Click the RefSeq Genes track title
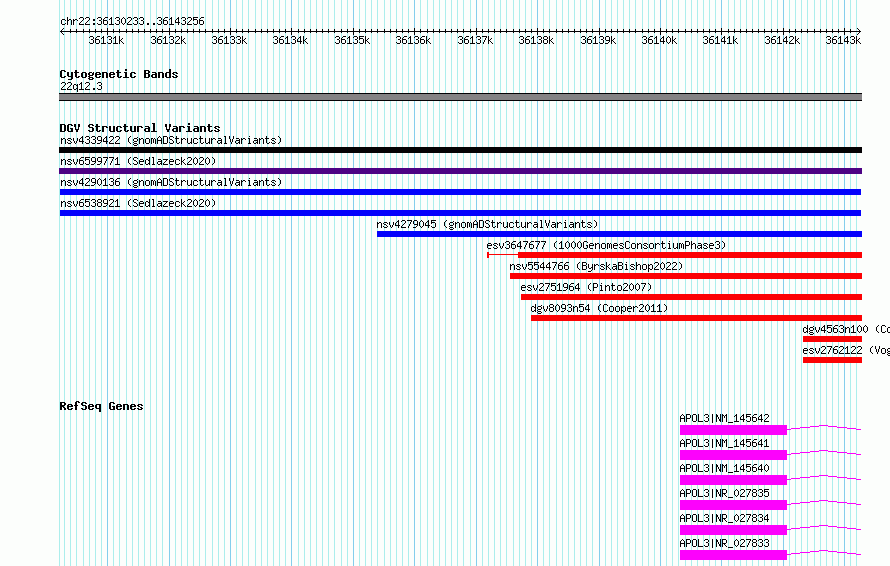890x566 pixels. 101,406
